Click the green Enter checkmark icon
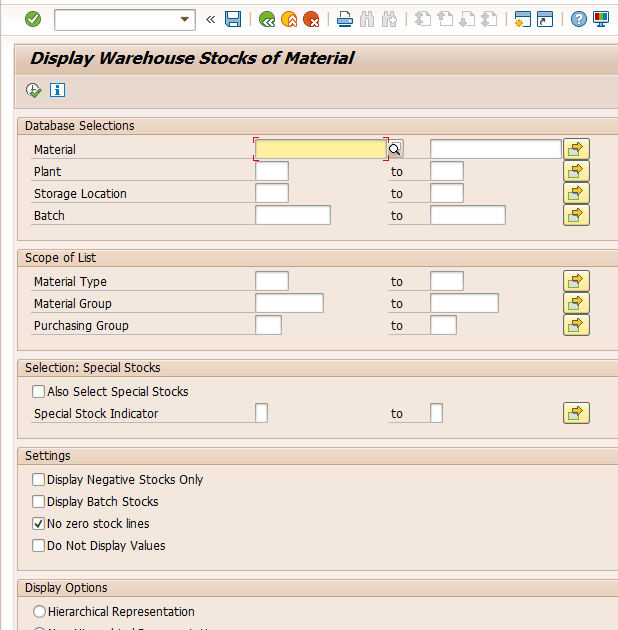618x630 pixels. tap(33, 19)
